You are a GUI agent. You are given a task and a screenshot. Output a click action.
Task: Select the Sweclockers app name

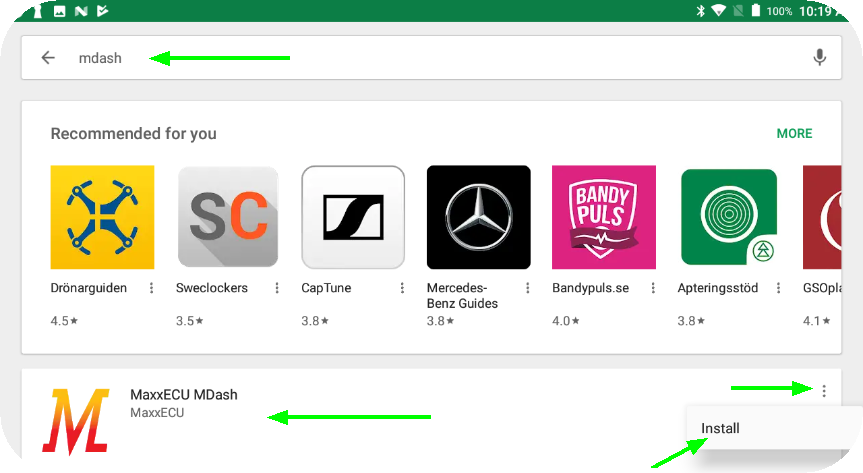212,288
